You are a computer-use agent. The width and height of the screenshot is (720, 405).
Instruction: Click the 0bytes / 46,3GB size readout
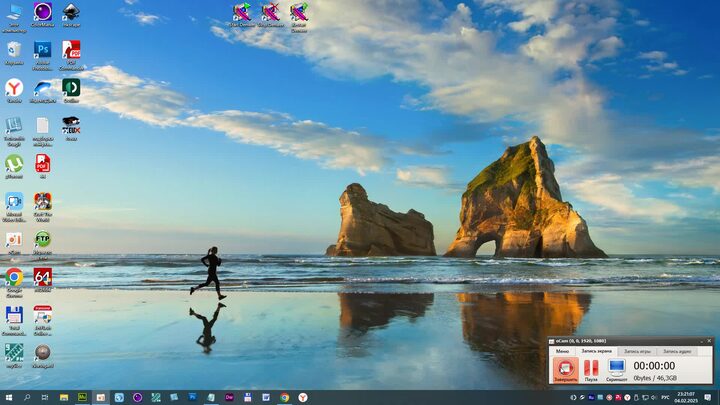(655, 378)
